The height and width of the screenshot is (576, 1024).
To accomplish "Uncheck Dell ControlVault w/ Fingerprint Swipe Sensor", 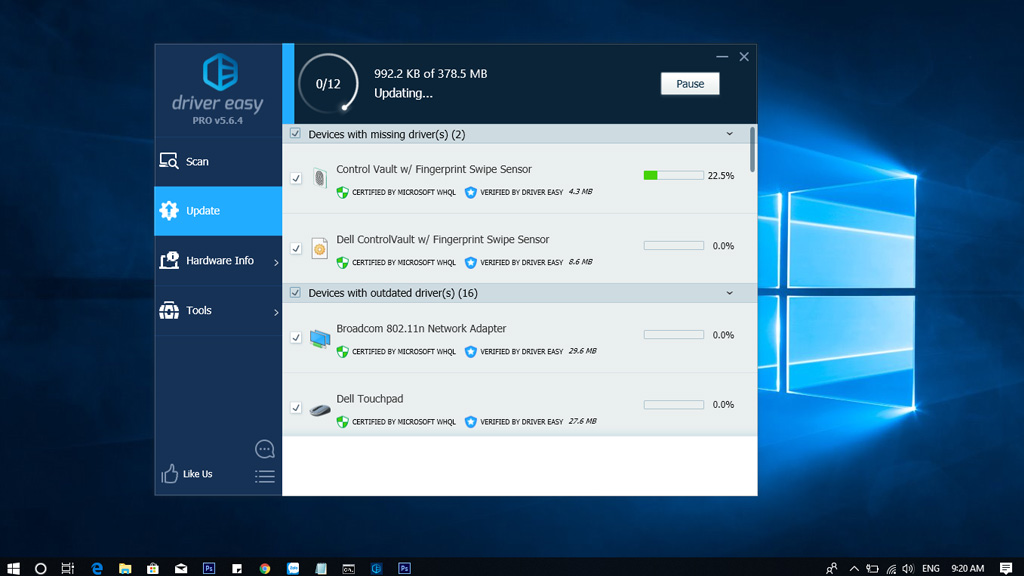I will tap(296, 248).
